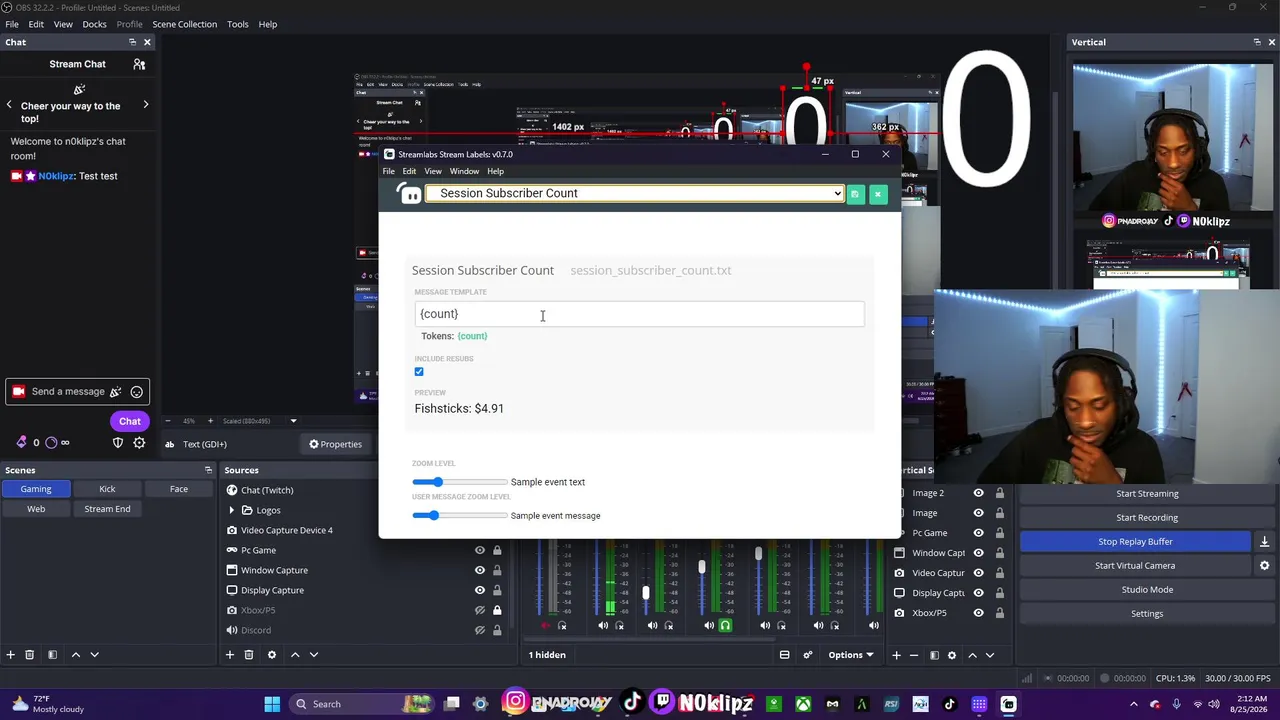
Task: Open the mixer Options dropdown
Action: [850, 655]
